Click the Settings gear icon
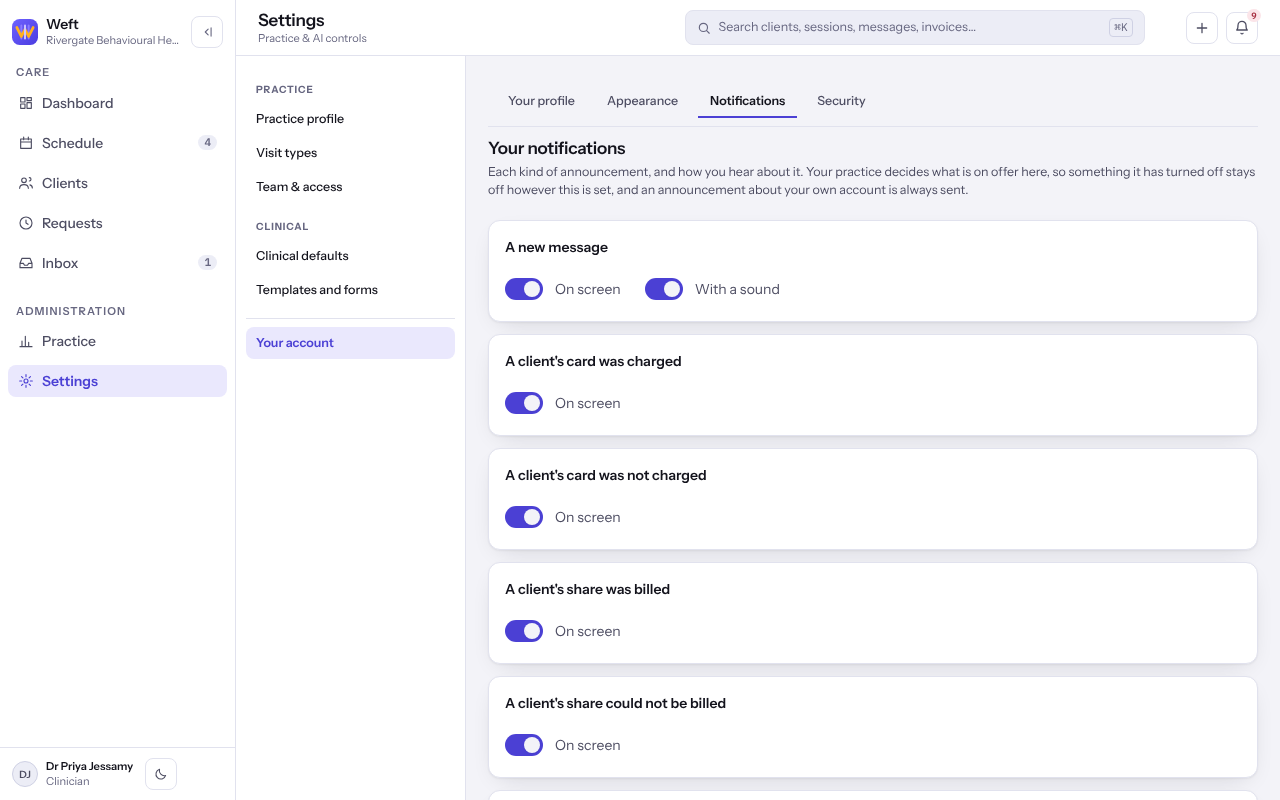1280x800 pixels. click(x=26, y=381)
